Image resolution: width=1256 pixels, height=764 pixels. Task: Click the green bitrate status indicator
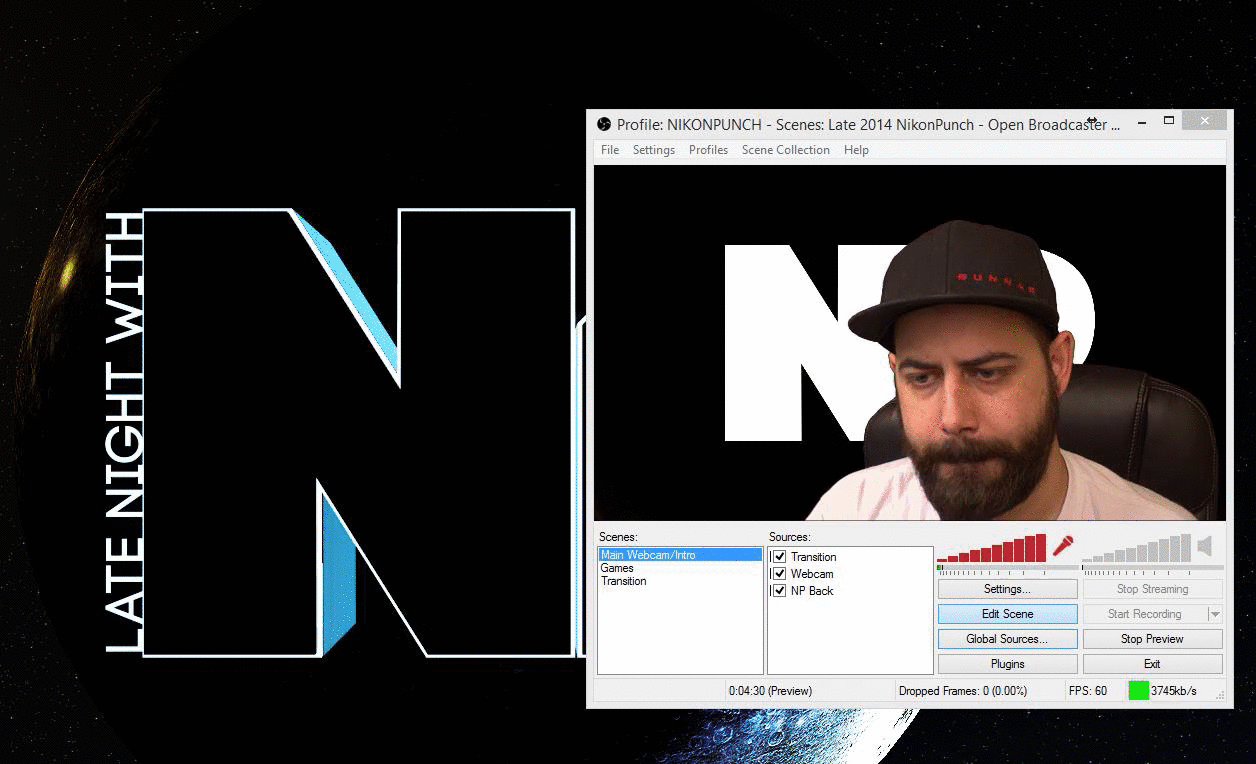(x=1138, y=690)
